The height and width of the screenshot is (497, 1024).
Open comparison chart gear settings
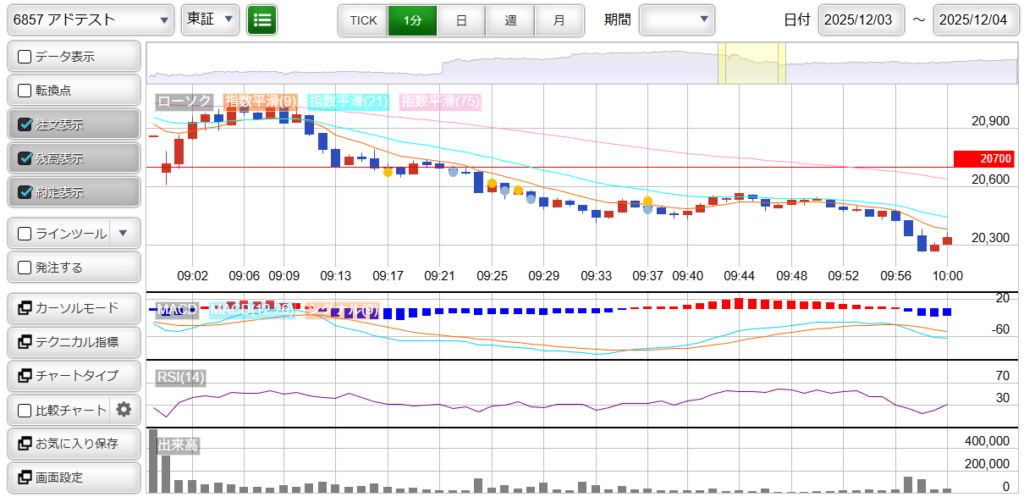click(124, 409)
